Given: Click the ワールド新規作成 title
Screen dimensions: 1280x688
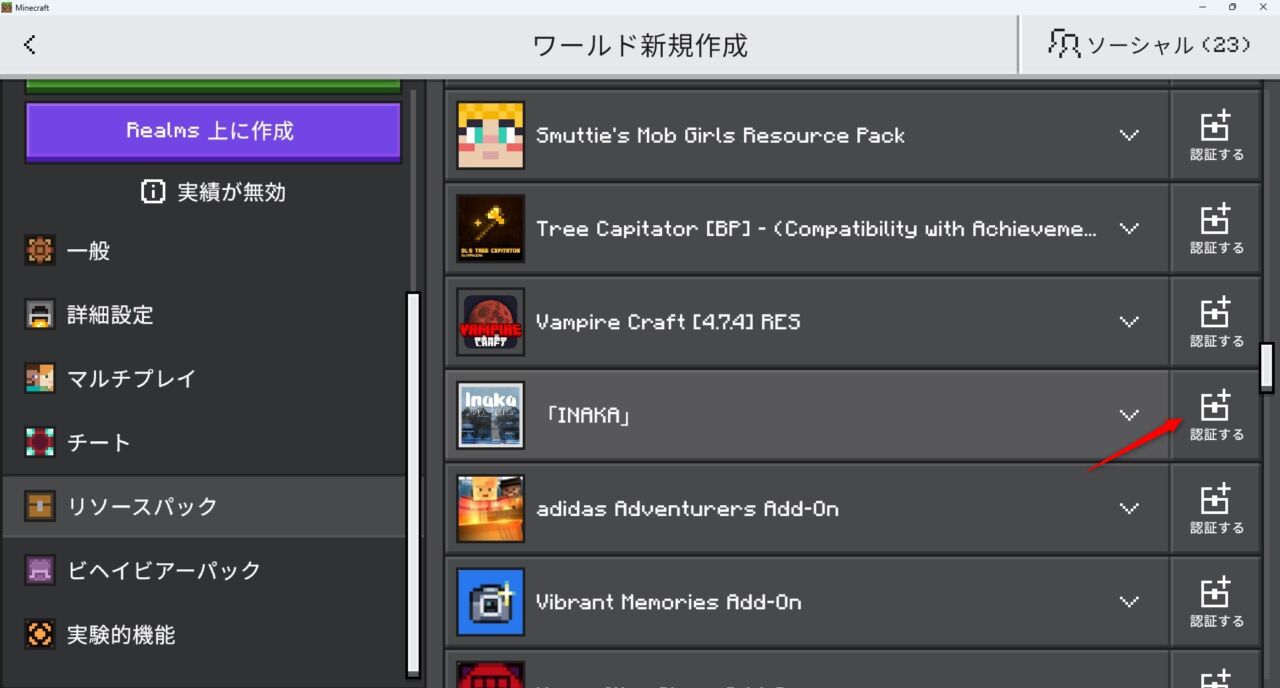Looking at the screenshot, I should coord(640,45).
